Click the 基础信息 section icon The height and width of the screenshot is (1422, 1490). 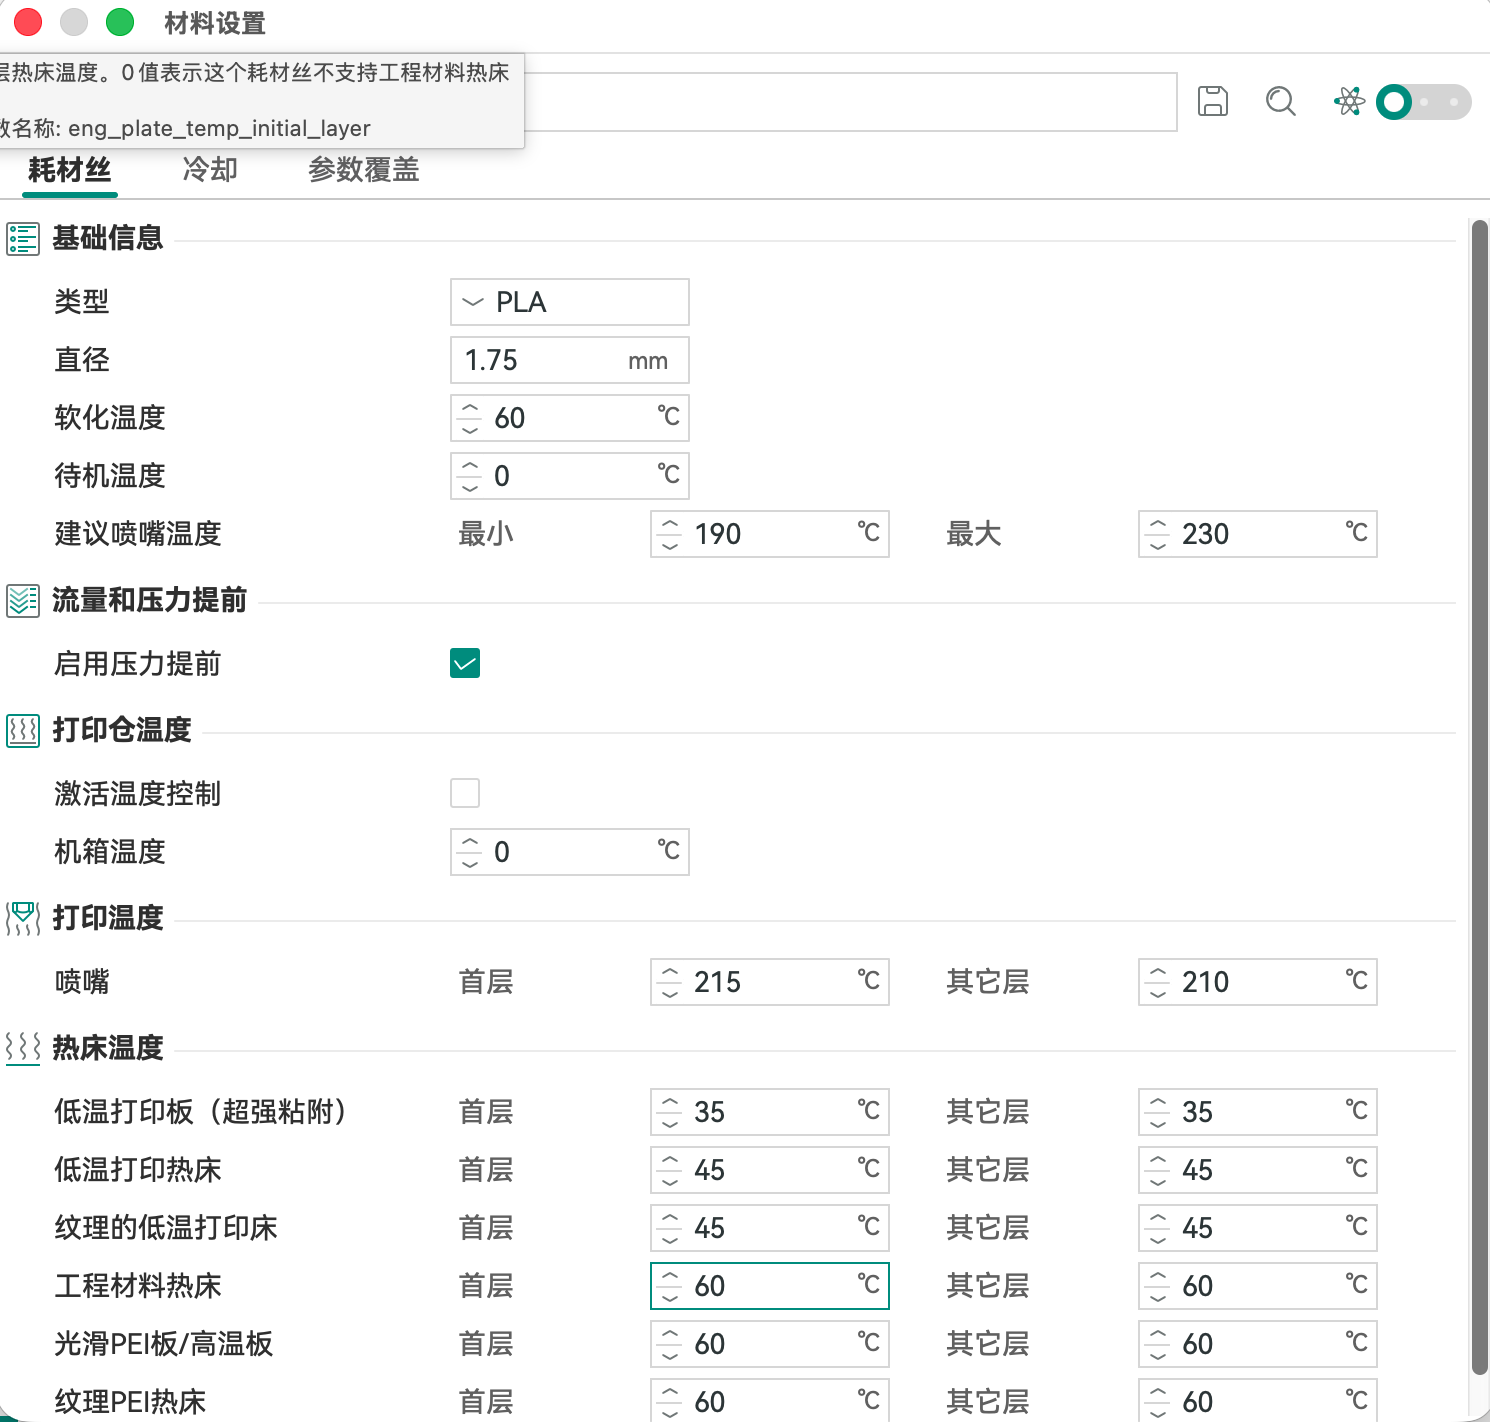(23, 239)
